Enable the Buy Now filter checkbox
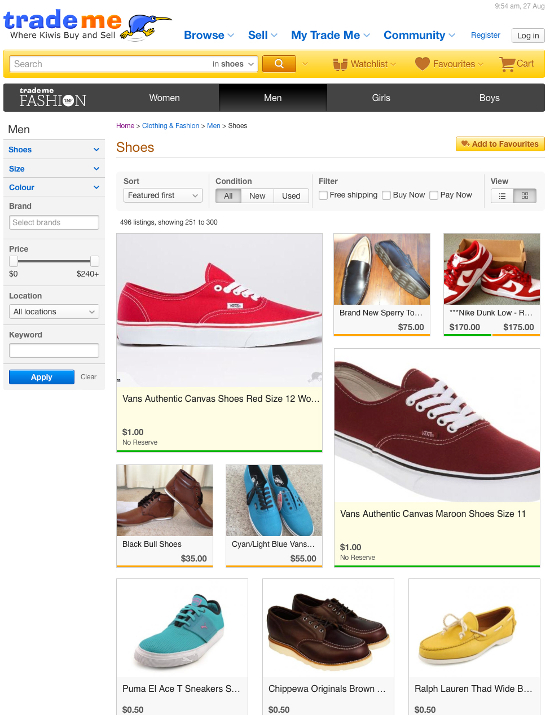The image size is (550, 715). point(386,195)
